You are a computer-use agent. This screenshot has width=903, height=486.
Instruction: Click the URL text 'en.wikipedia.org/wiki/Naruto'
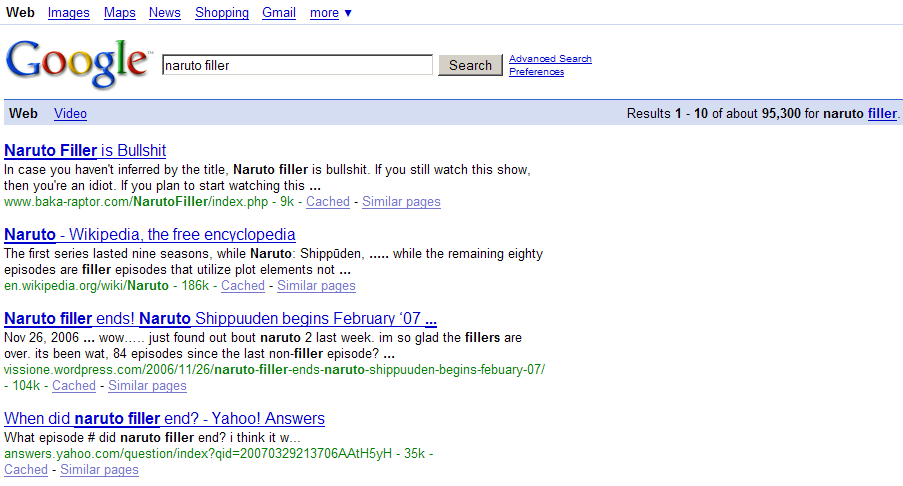86,286
